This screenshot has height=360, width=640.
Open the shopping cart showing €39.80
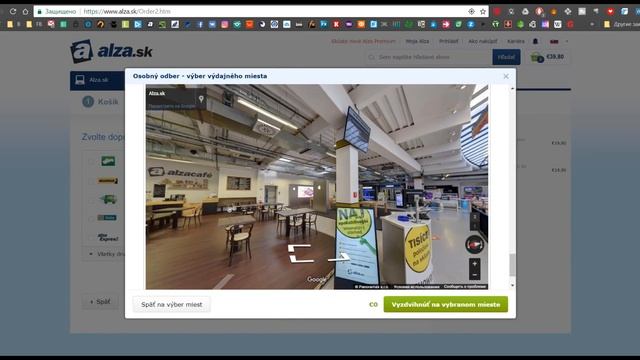pyautogui.click(x=547, y=57)
